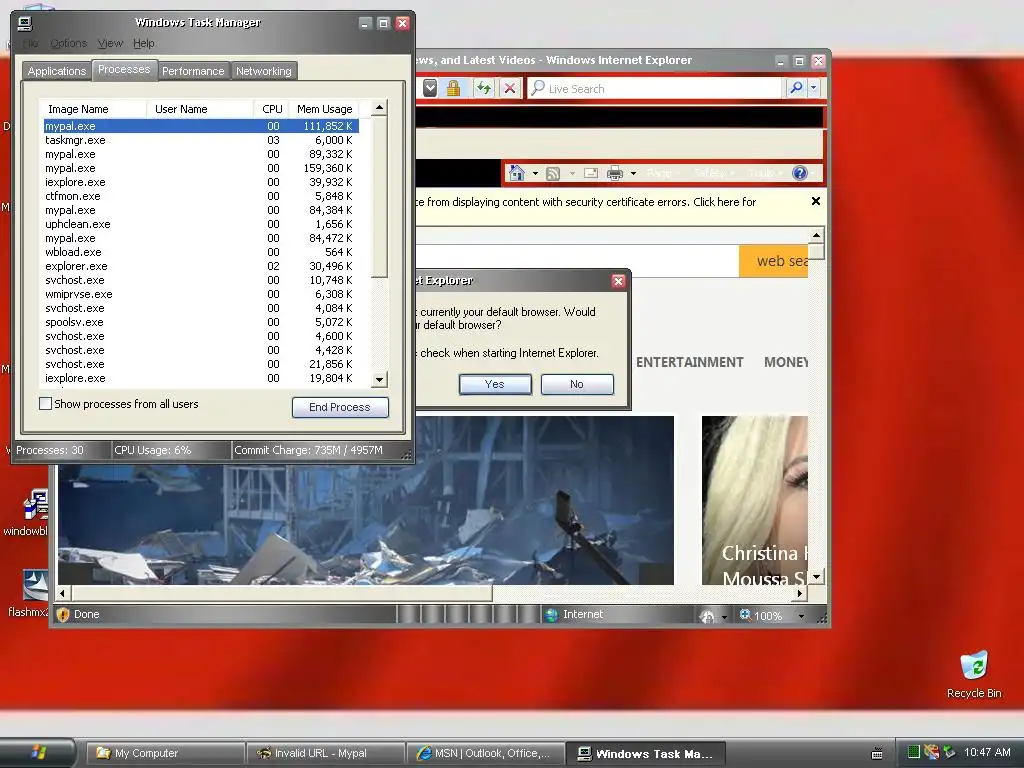Click the keyboard language bar icon in taskbar

pyautogui.click(x=877, y=754)
